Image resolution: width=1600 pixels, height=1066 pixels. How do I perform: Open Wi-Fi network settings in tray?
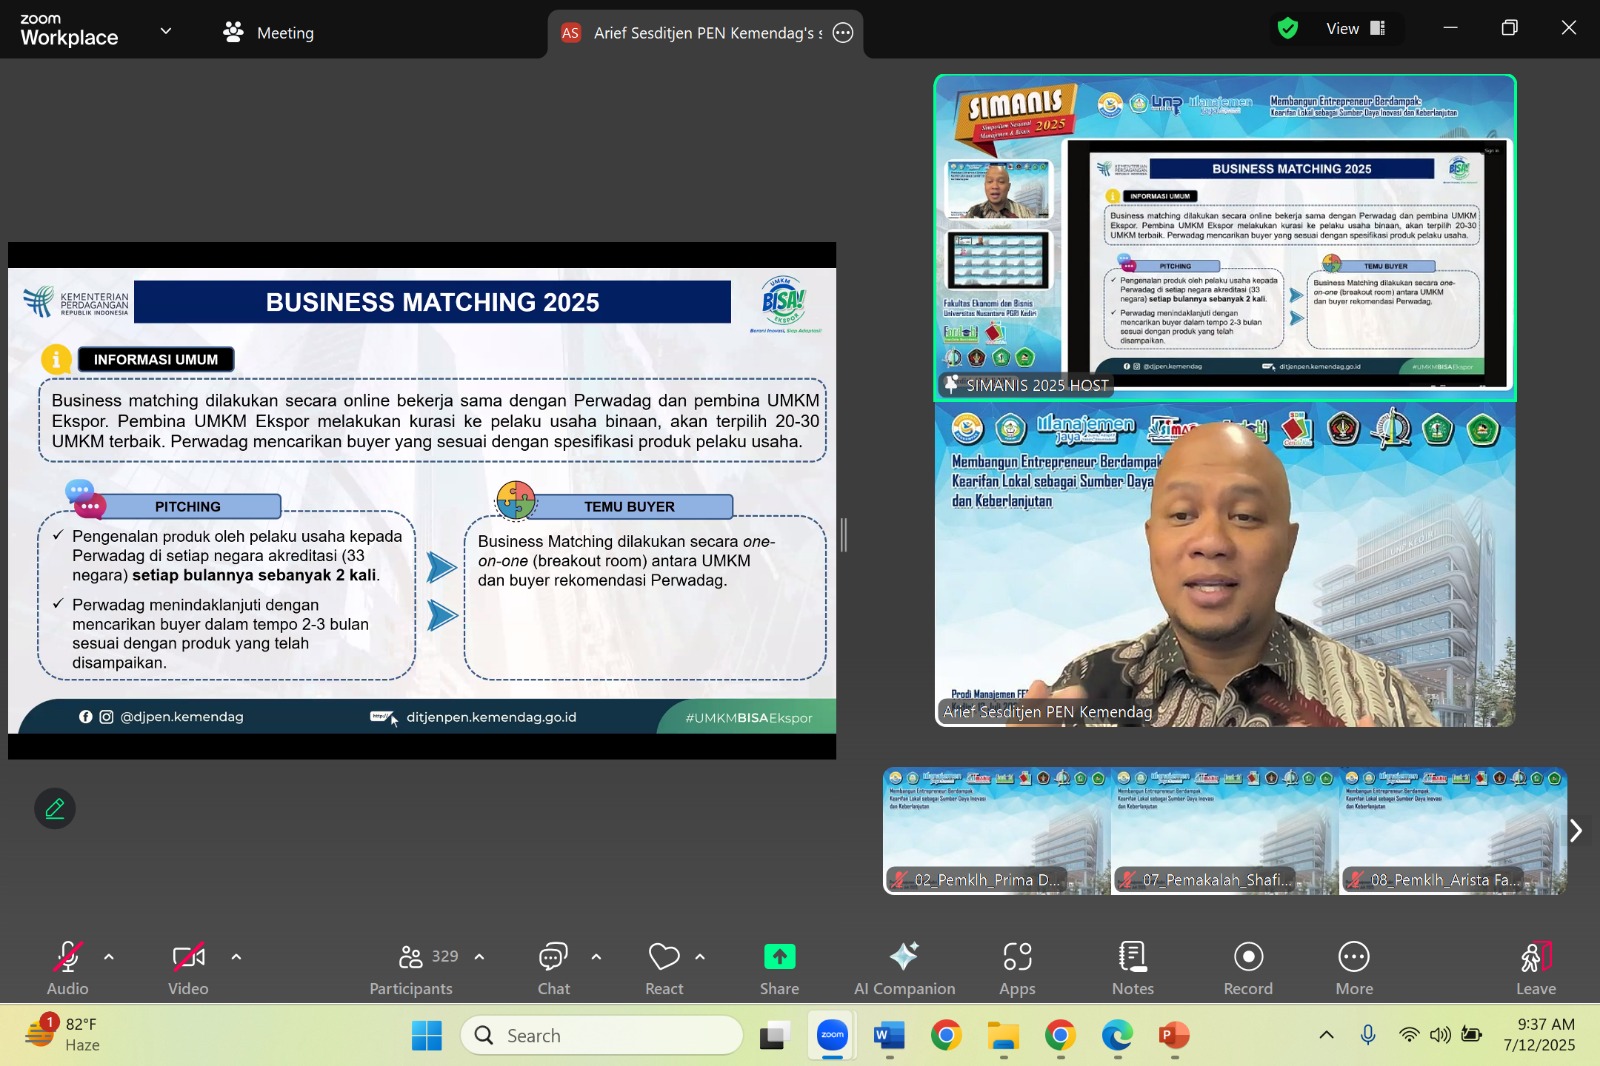pos(1409,1035)
